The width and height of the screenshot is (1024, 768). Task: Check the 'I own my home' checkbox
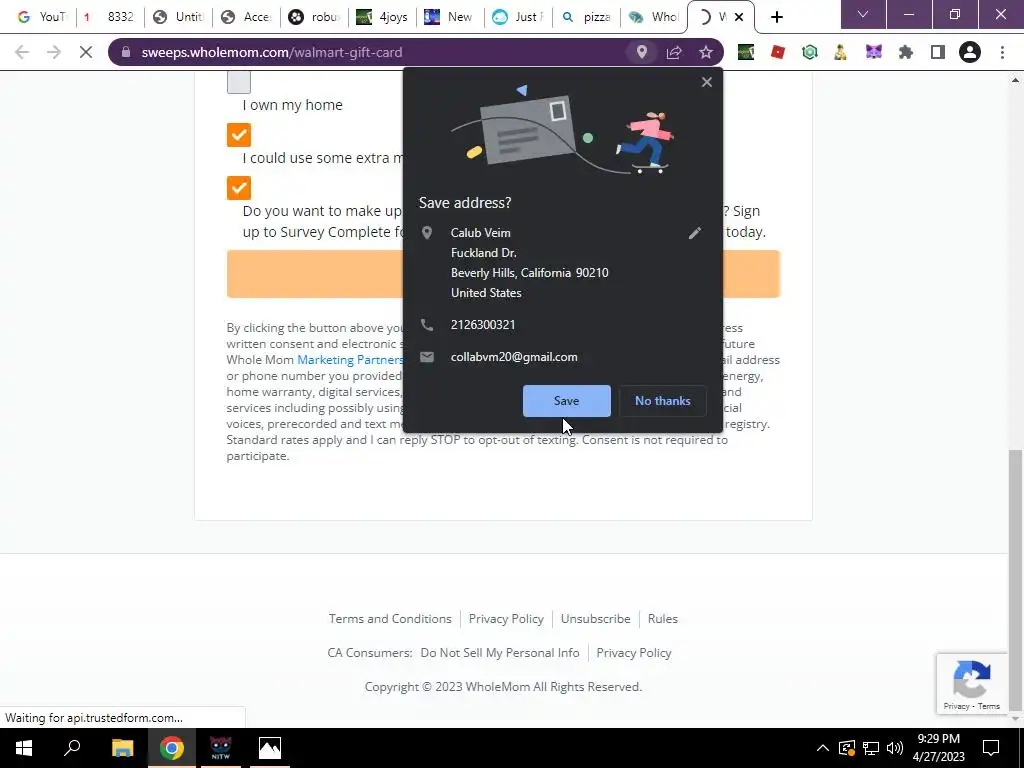[238, 82]
